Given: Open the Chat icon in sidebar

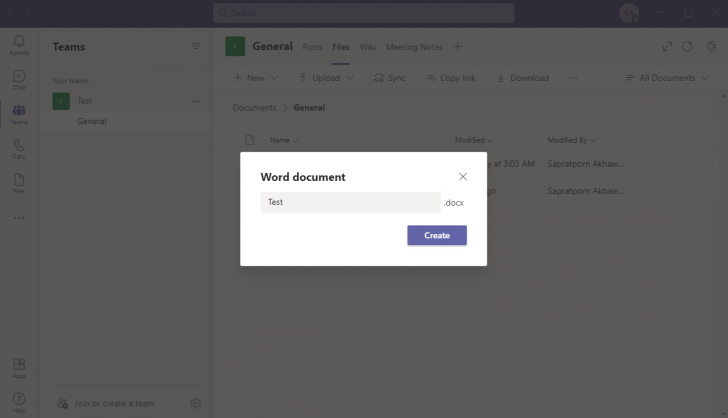Looking at the screenshot, I should [x=19, y=80].
